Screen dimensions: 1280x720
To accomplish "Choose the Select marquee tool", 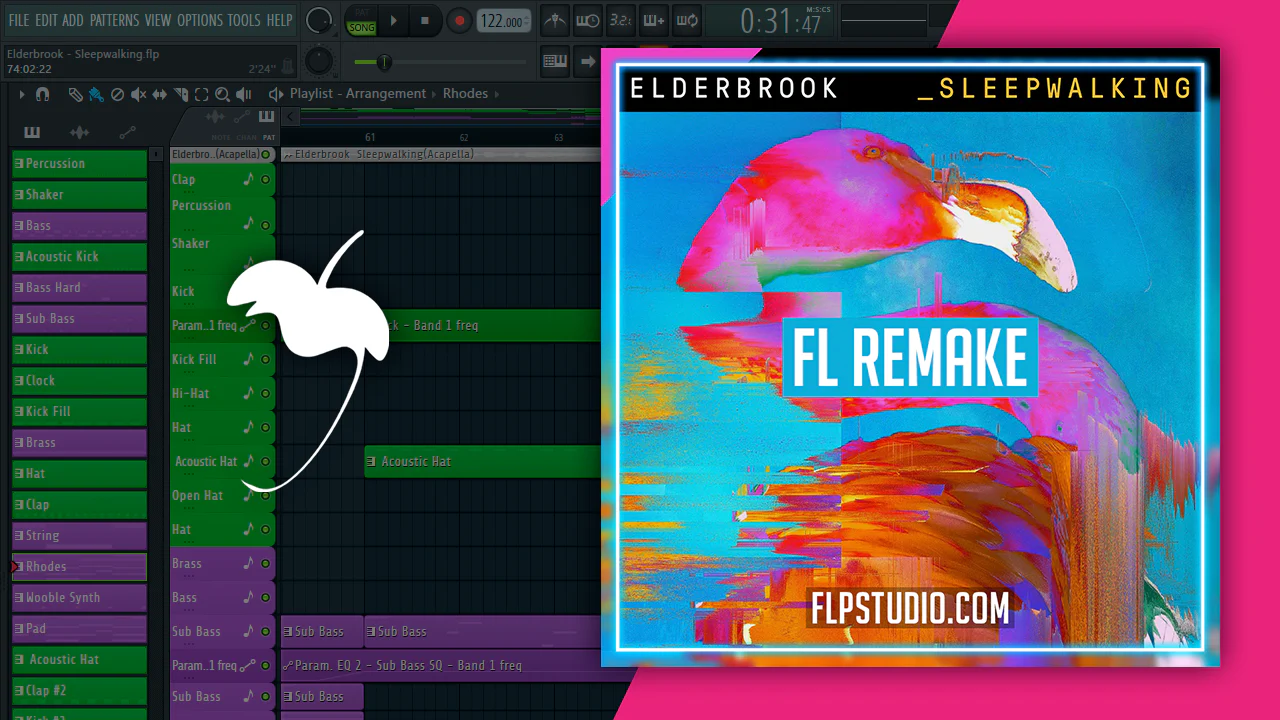I will click(x=202, y=94).
